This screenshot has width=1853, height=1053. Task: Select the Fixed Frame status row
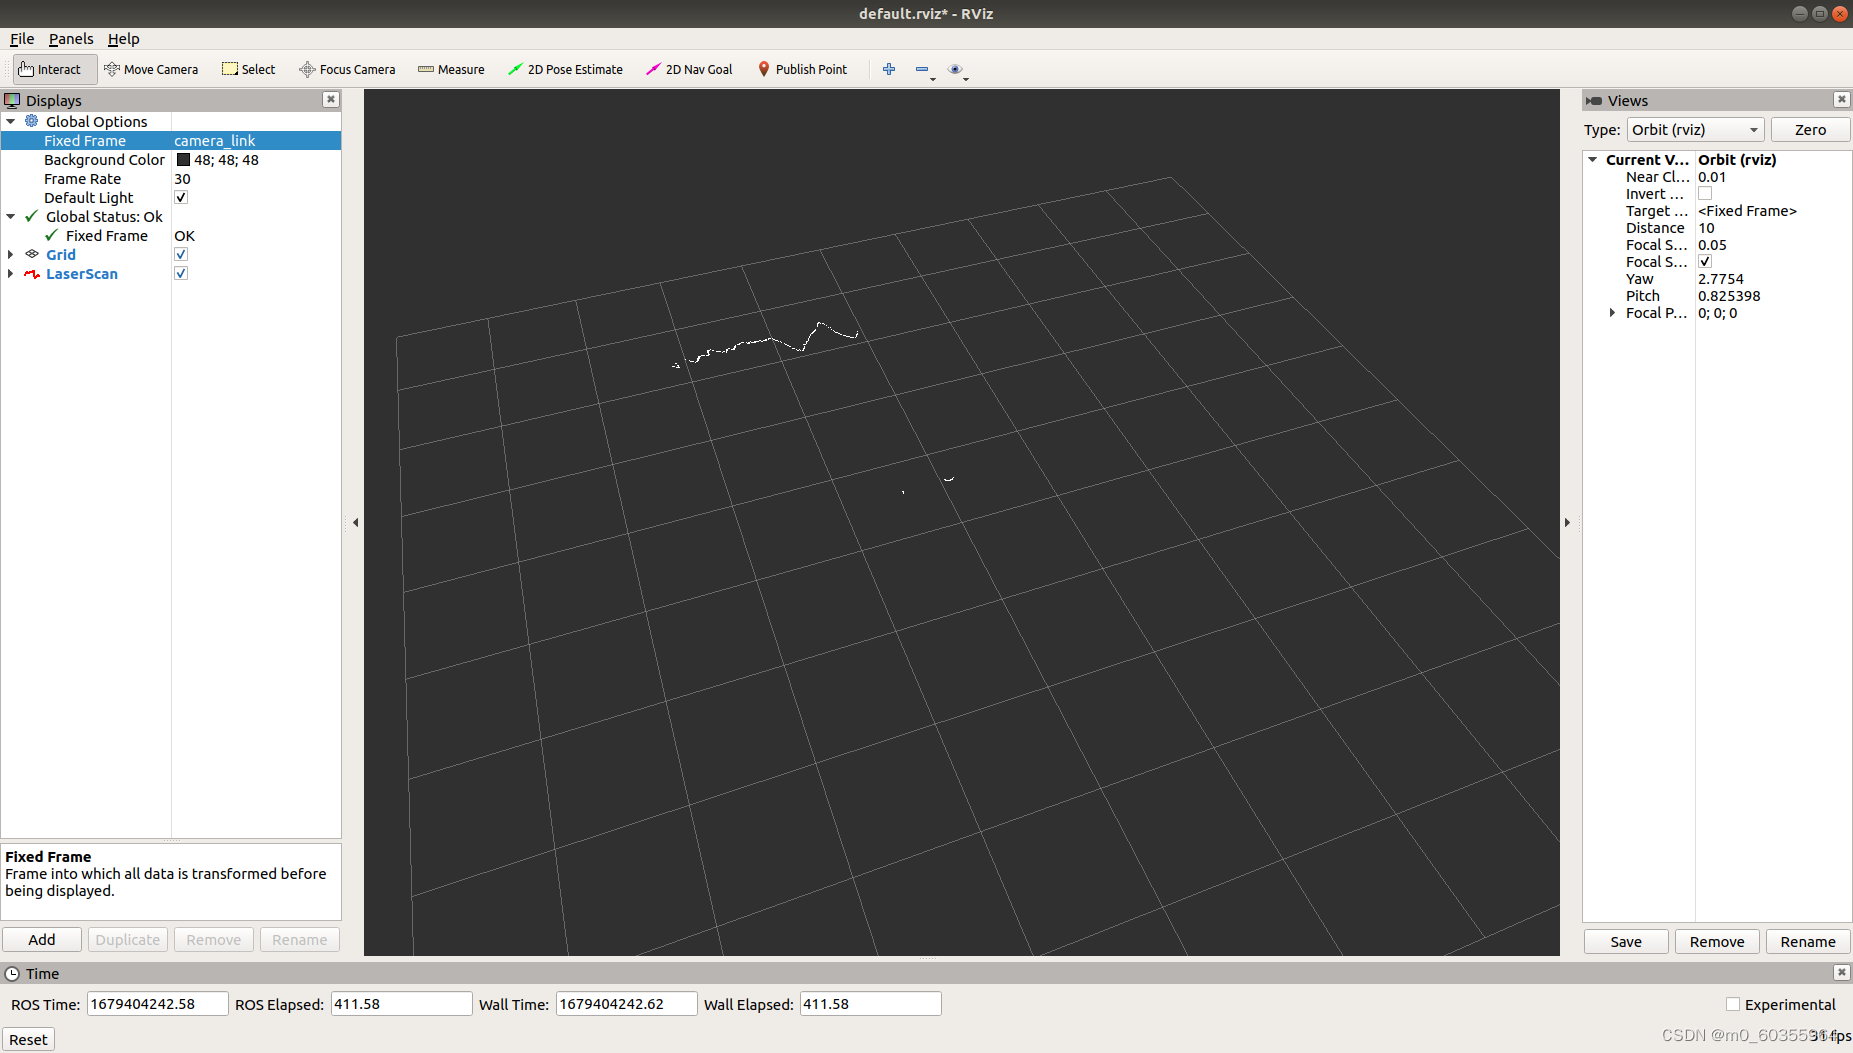tap(171, 236)
